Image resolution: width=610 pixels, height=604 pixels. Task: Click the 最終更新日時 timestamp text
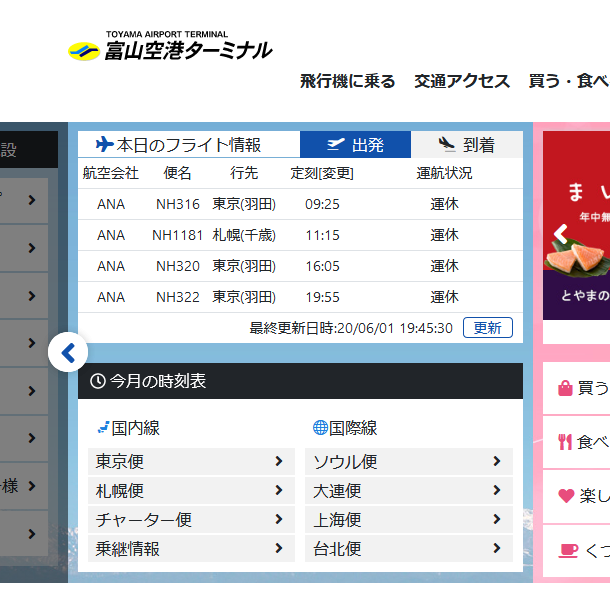point(351,328)
